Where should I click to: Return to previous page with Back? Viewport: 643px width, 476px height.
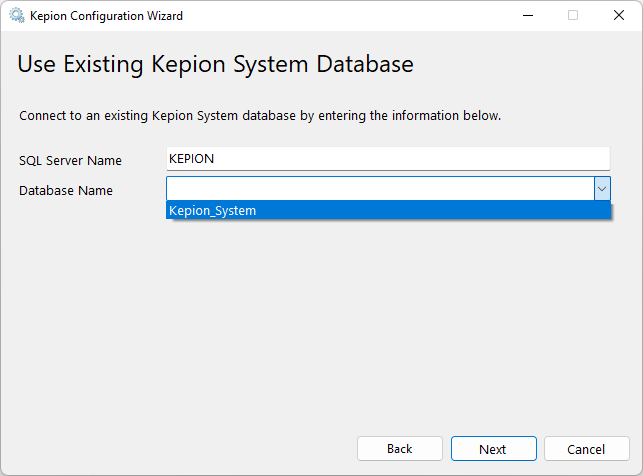400,449
